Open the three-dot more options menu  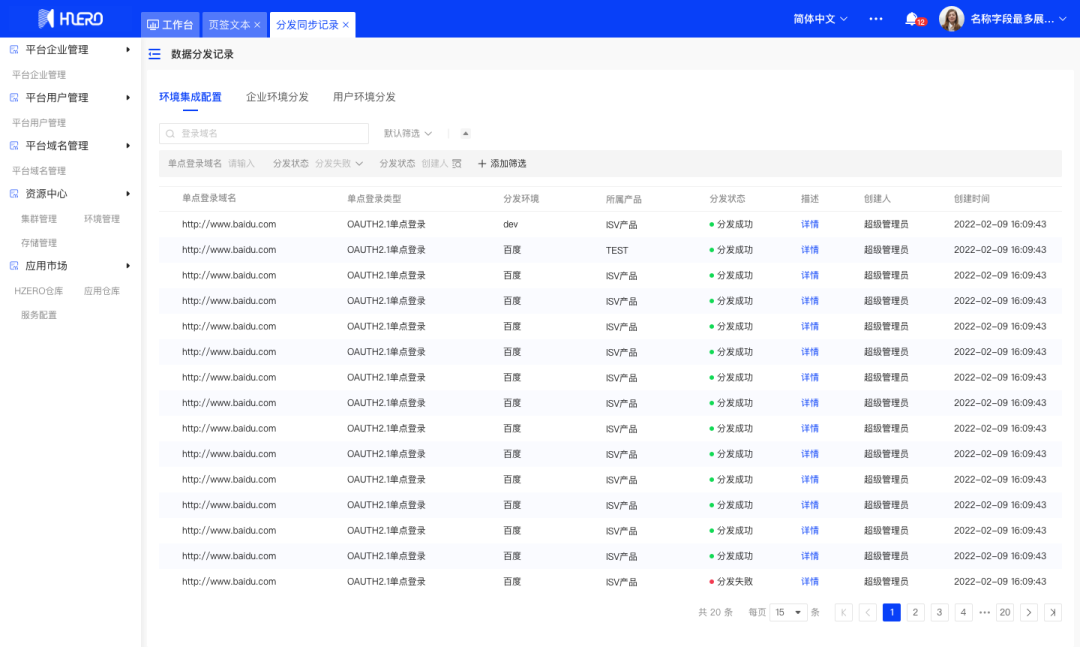click(x=876, y=19)
